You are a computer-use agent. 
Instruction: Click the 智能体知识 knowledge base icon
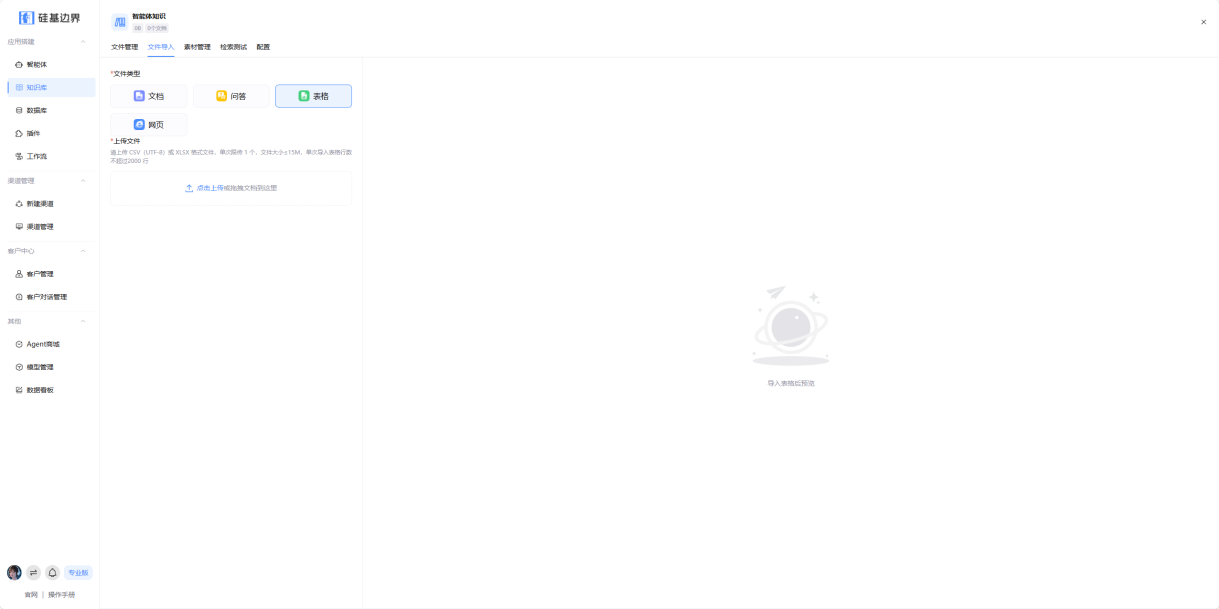(x=120, y=21)
